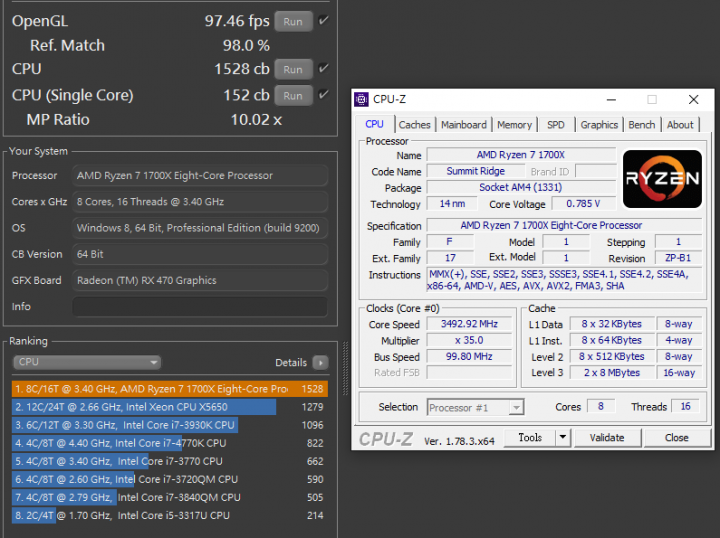Select ranking row Intel Core i5-3317U
The height and width of the screenshot is (538, 720).
[170, 516]
